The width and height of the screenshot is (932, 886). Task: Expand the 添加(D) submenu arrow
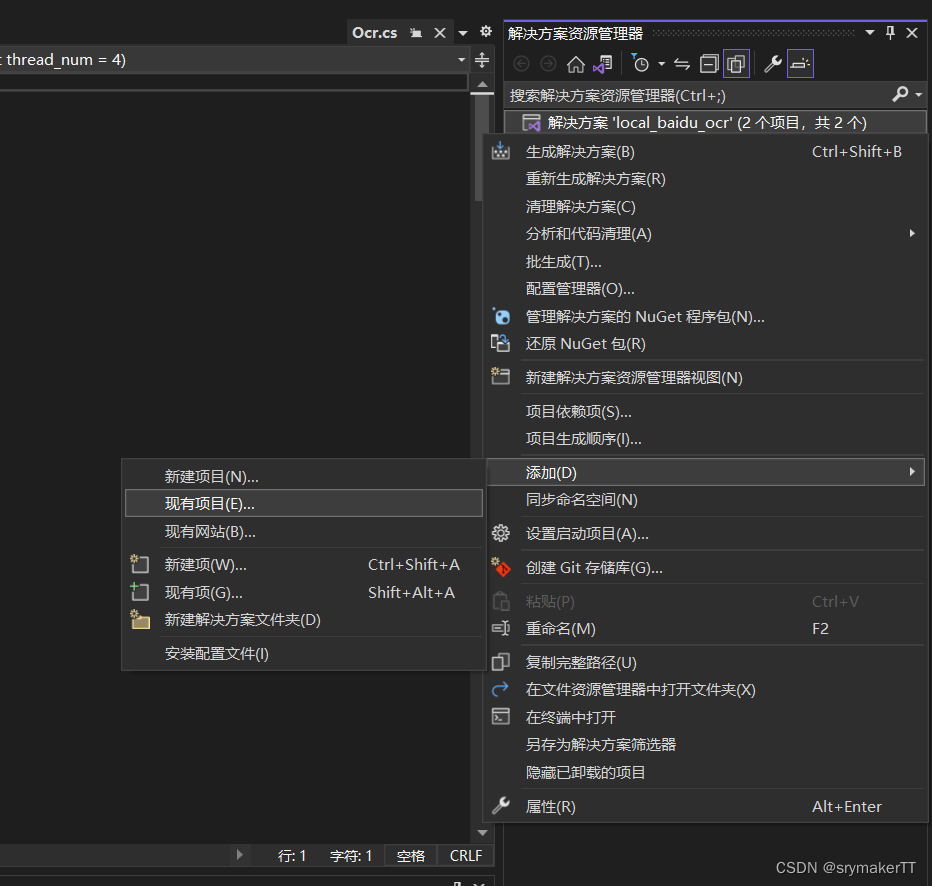click(x=912, y=472)
